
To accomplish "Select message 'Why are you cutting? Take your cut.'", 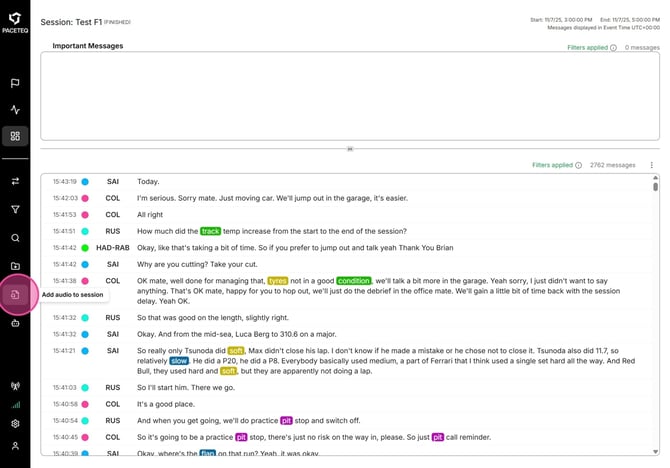I will pos(197,264).
